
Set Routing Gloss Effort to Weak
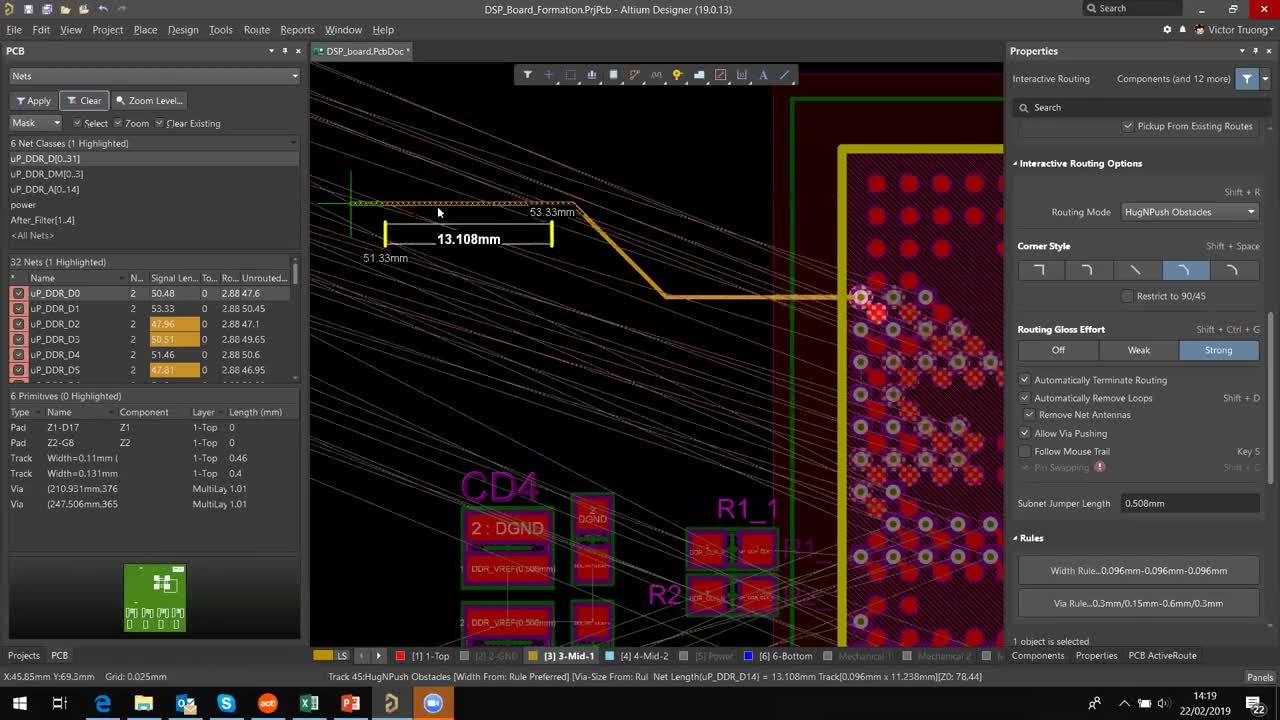pos(1139,350)
